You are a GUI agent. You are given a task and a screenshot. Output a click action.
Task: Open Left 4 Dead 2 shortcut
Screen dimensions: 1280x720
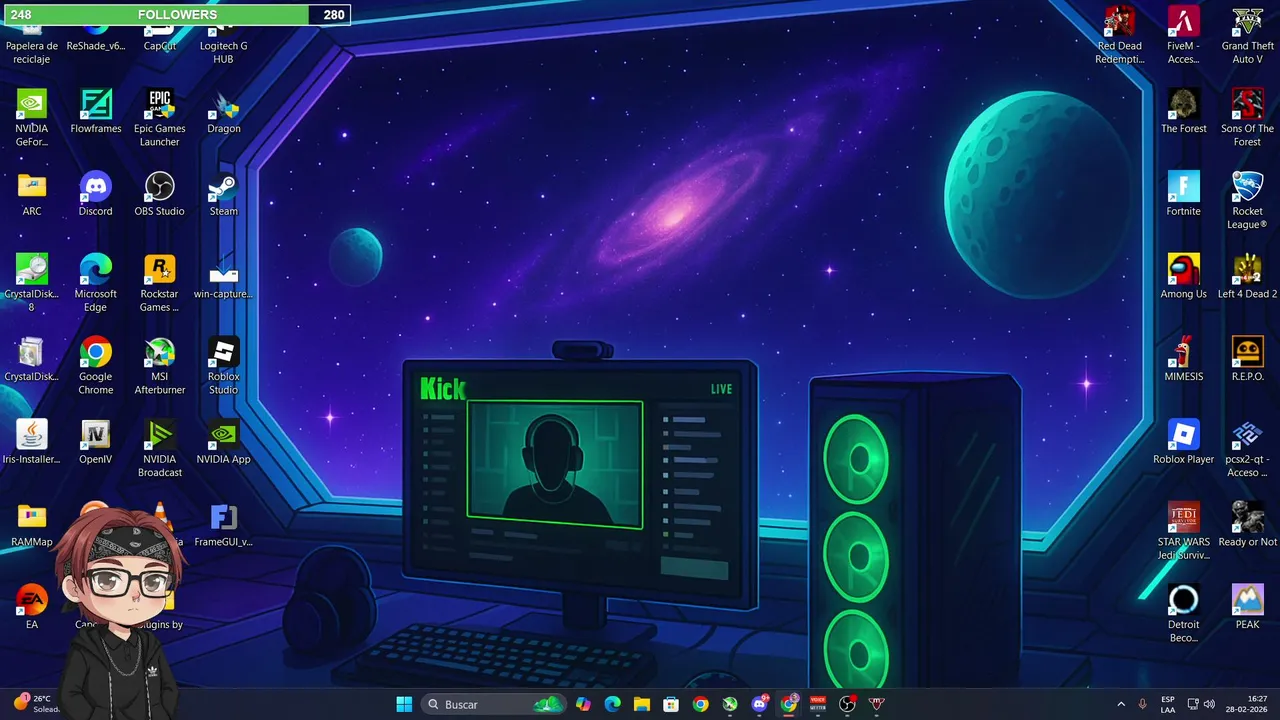(1248, 278)
